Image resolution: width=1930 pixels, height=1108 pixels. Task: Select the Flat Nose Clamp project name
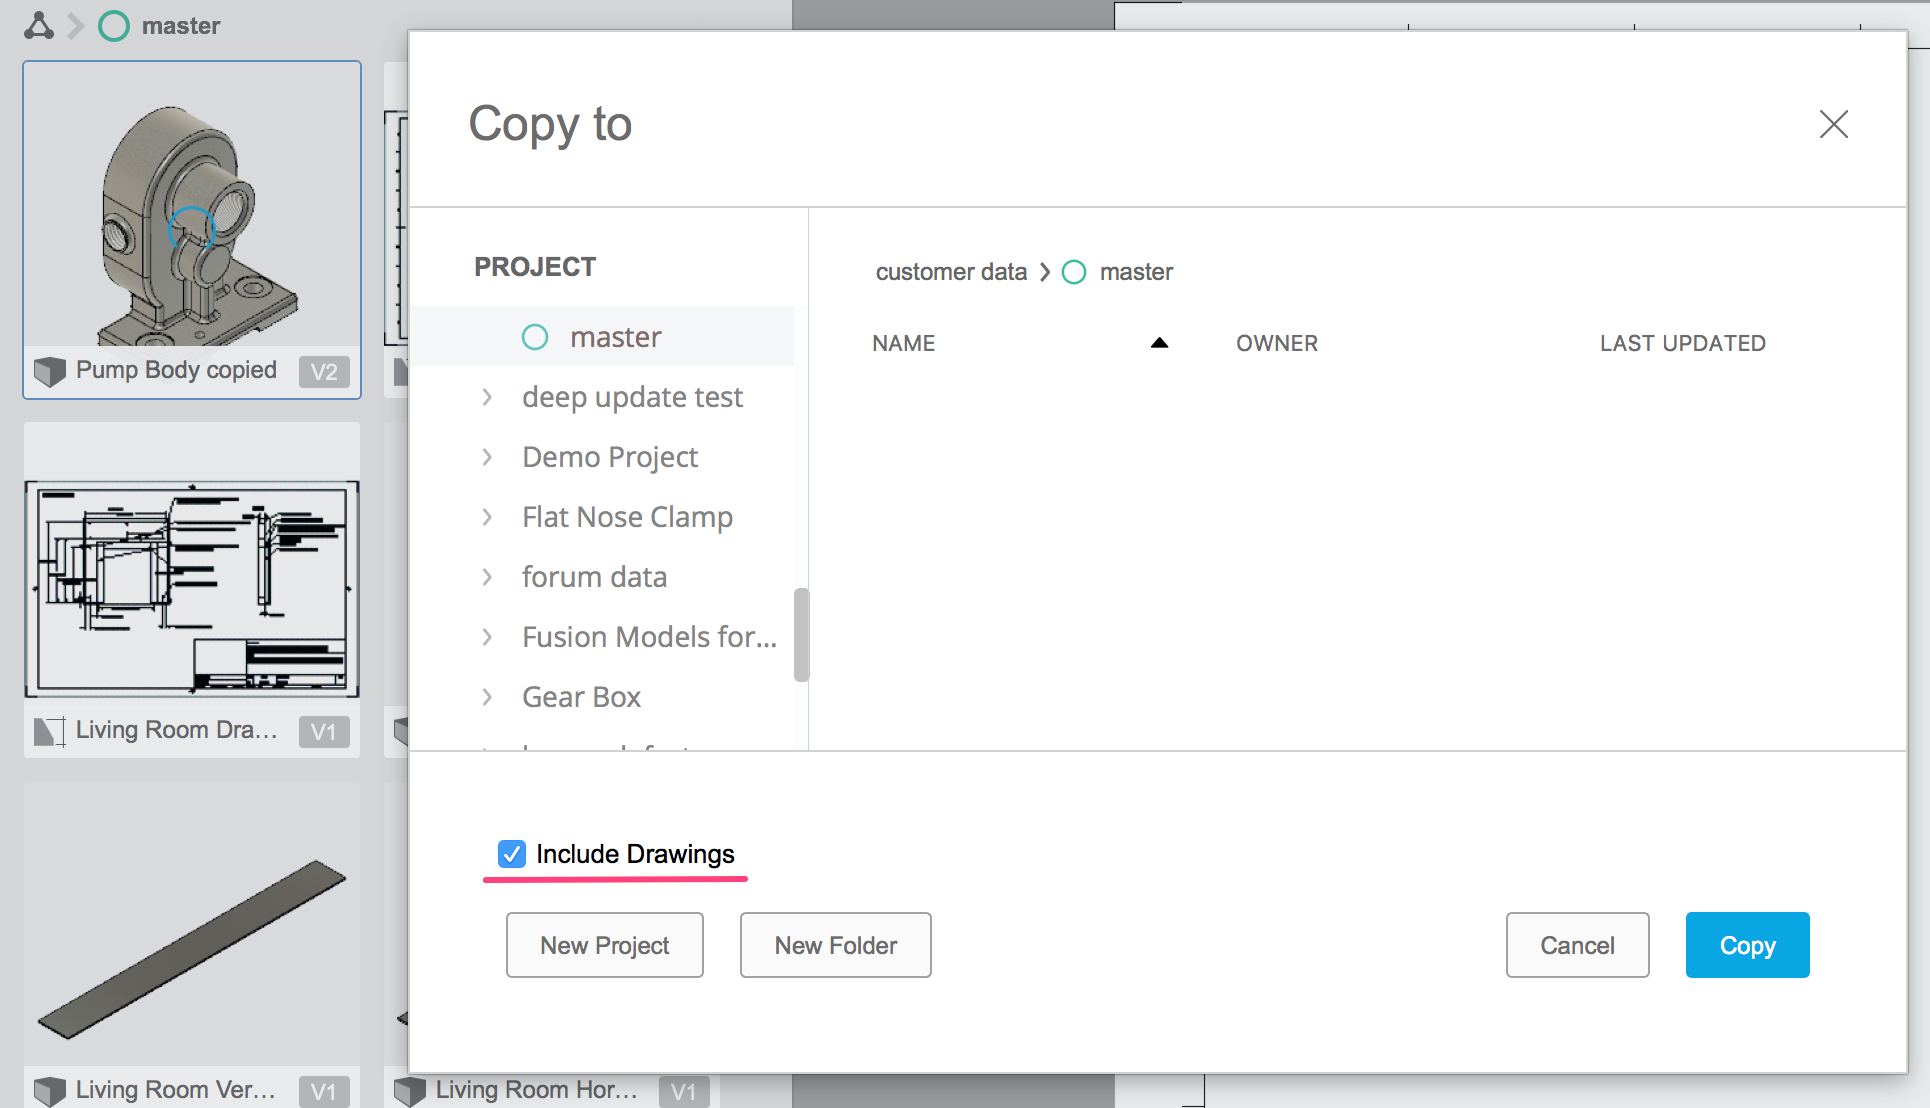pos(627,517)
